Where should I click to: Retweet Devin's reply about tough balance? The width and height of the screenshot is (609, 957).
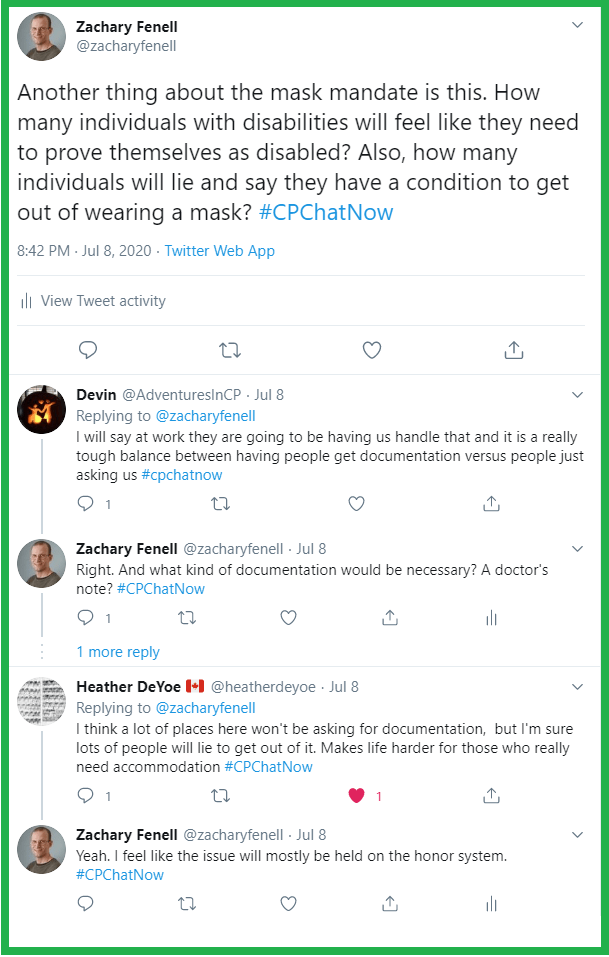[x=220, y=503]
